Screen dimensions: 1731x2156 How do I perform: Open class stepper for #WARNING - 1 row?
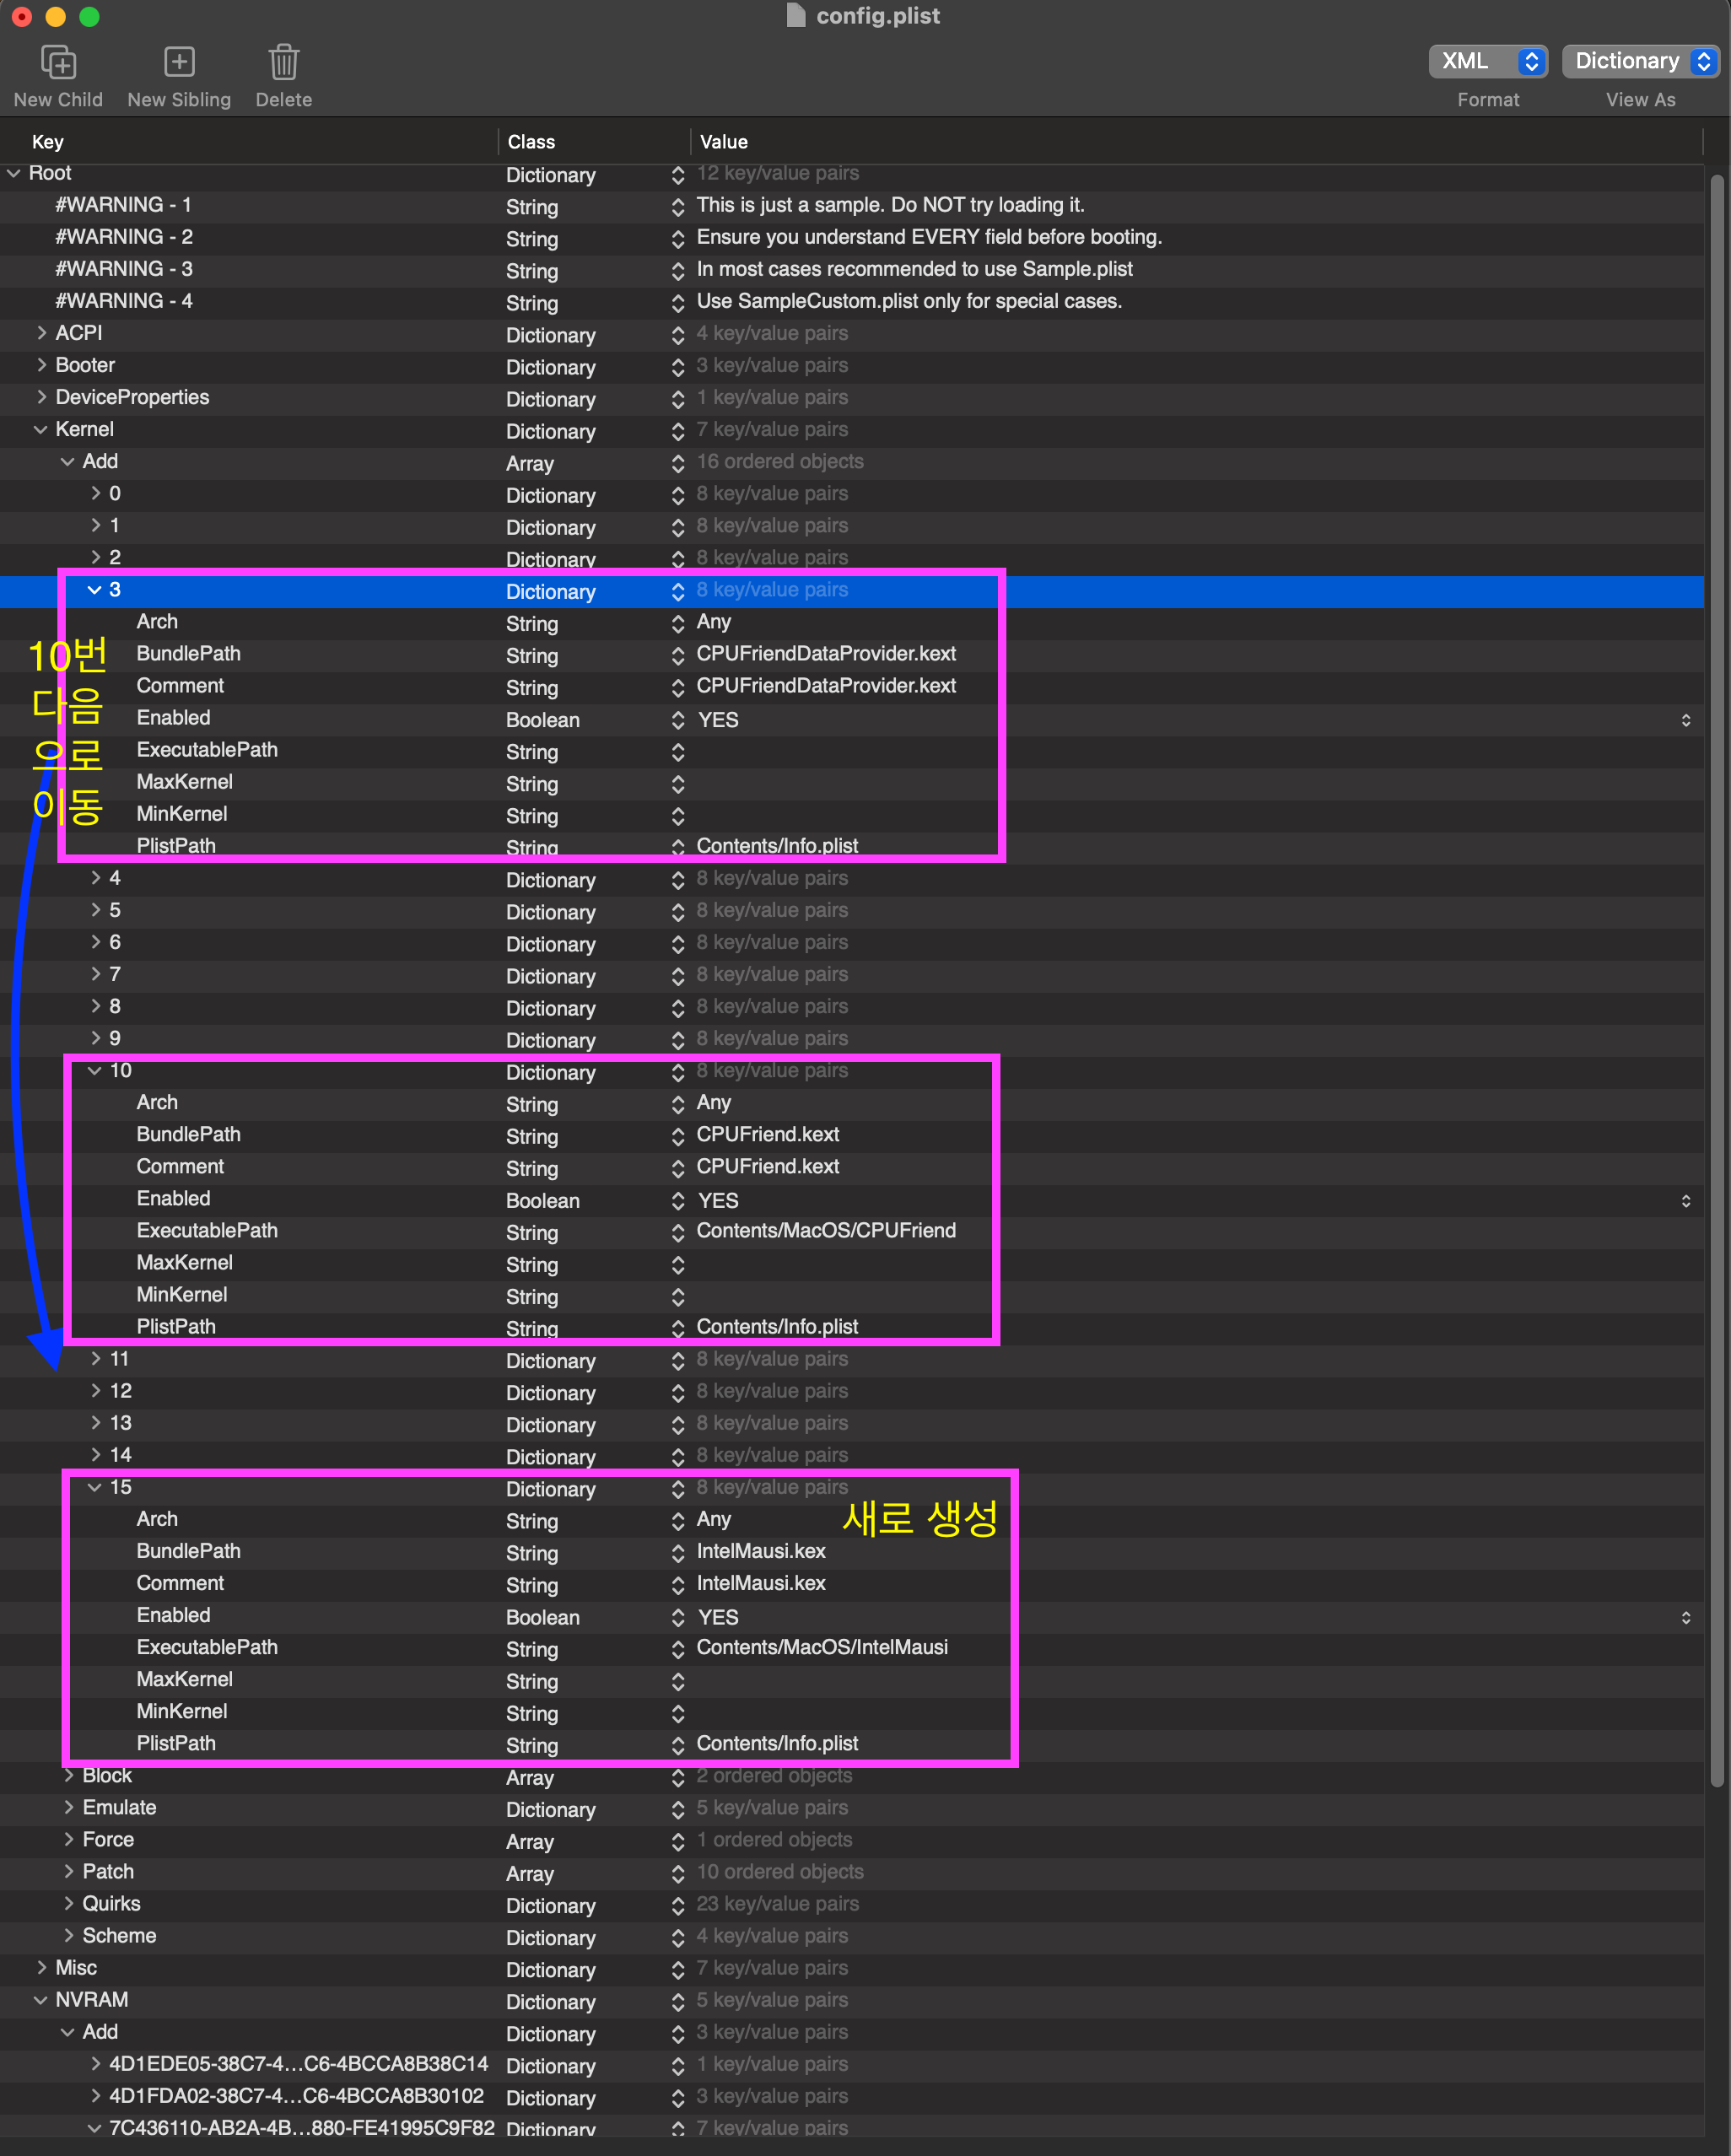coord(678,207)
